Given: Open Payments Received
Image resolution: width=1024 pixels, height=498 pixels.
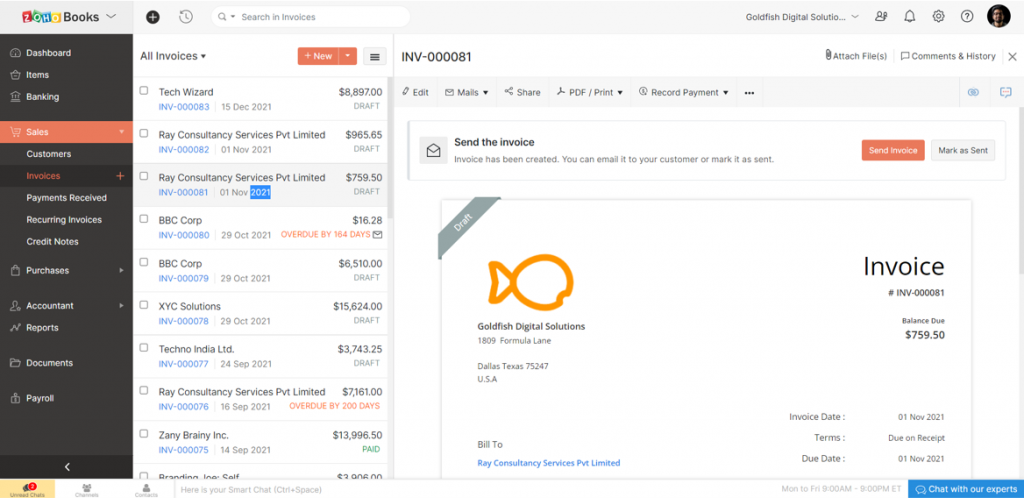Looking at the screenshot, I should point(67,198).
